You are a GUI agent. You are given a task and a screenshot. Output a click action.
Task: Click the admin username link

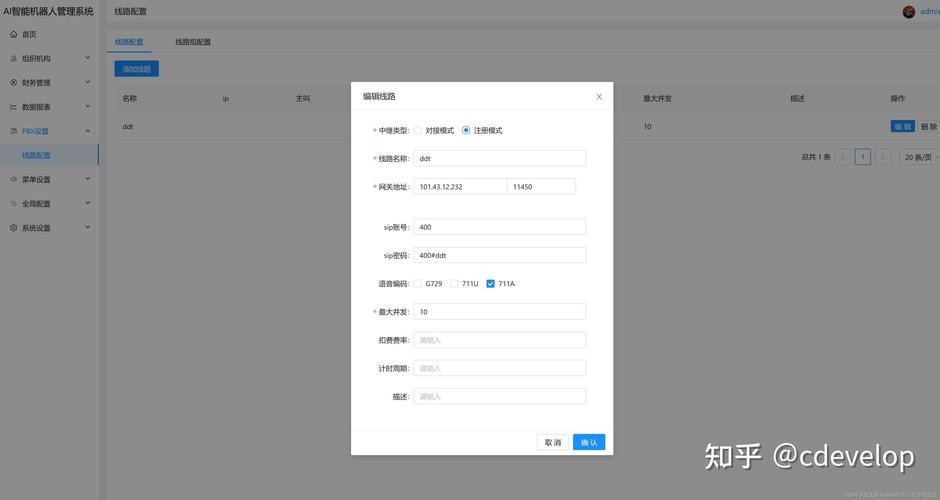pyautogui.click(x=930, y=11)
